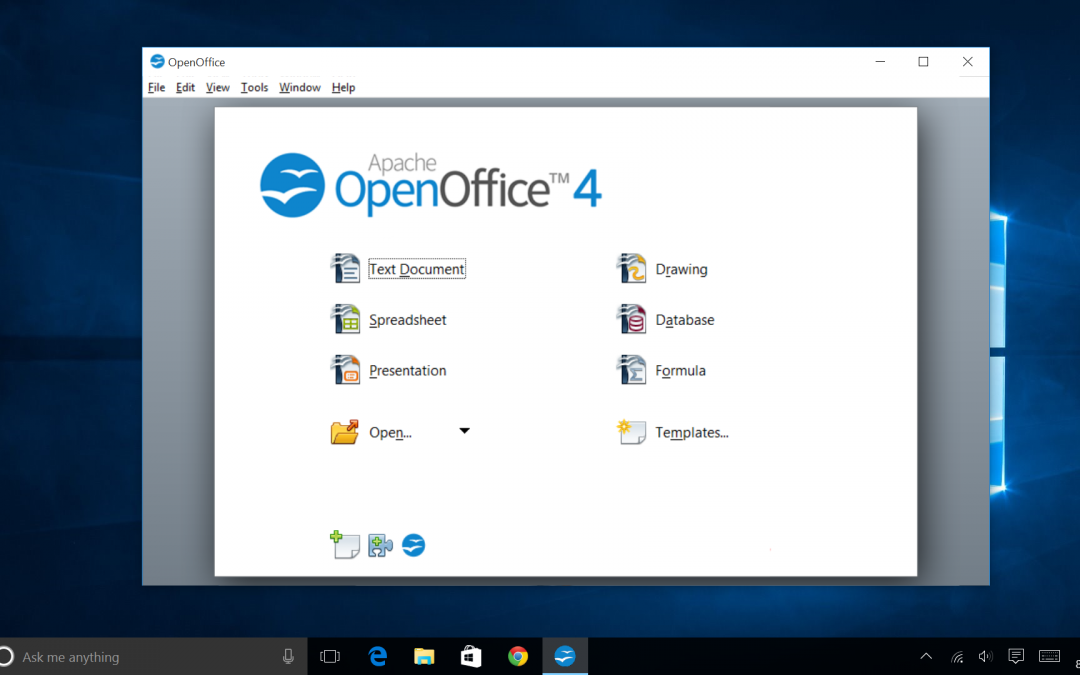Image resolution: width=1080 pixels, height=675 pixels.
Task: Create a new Text Document
Action: tap(417, 269)
